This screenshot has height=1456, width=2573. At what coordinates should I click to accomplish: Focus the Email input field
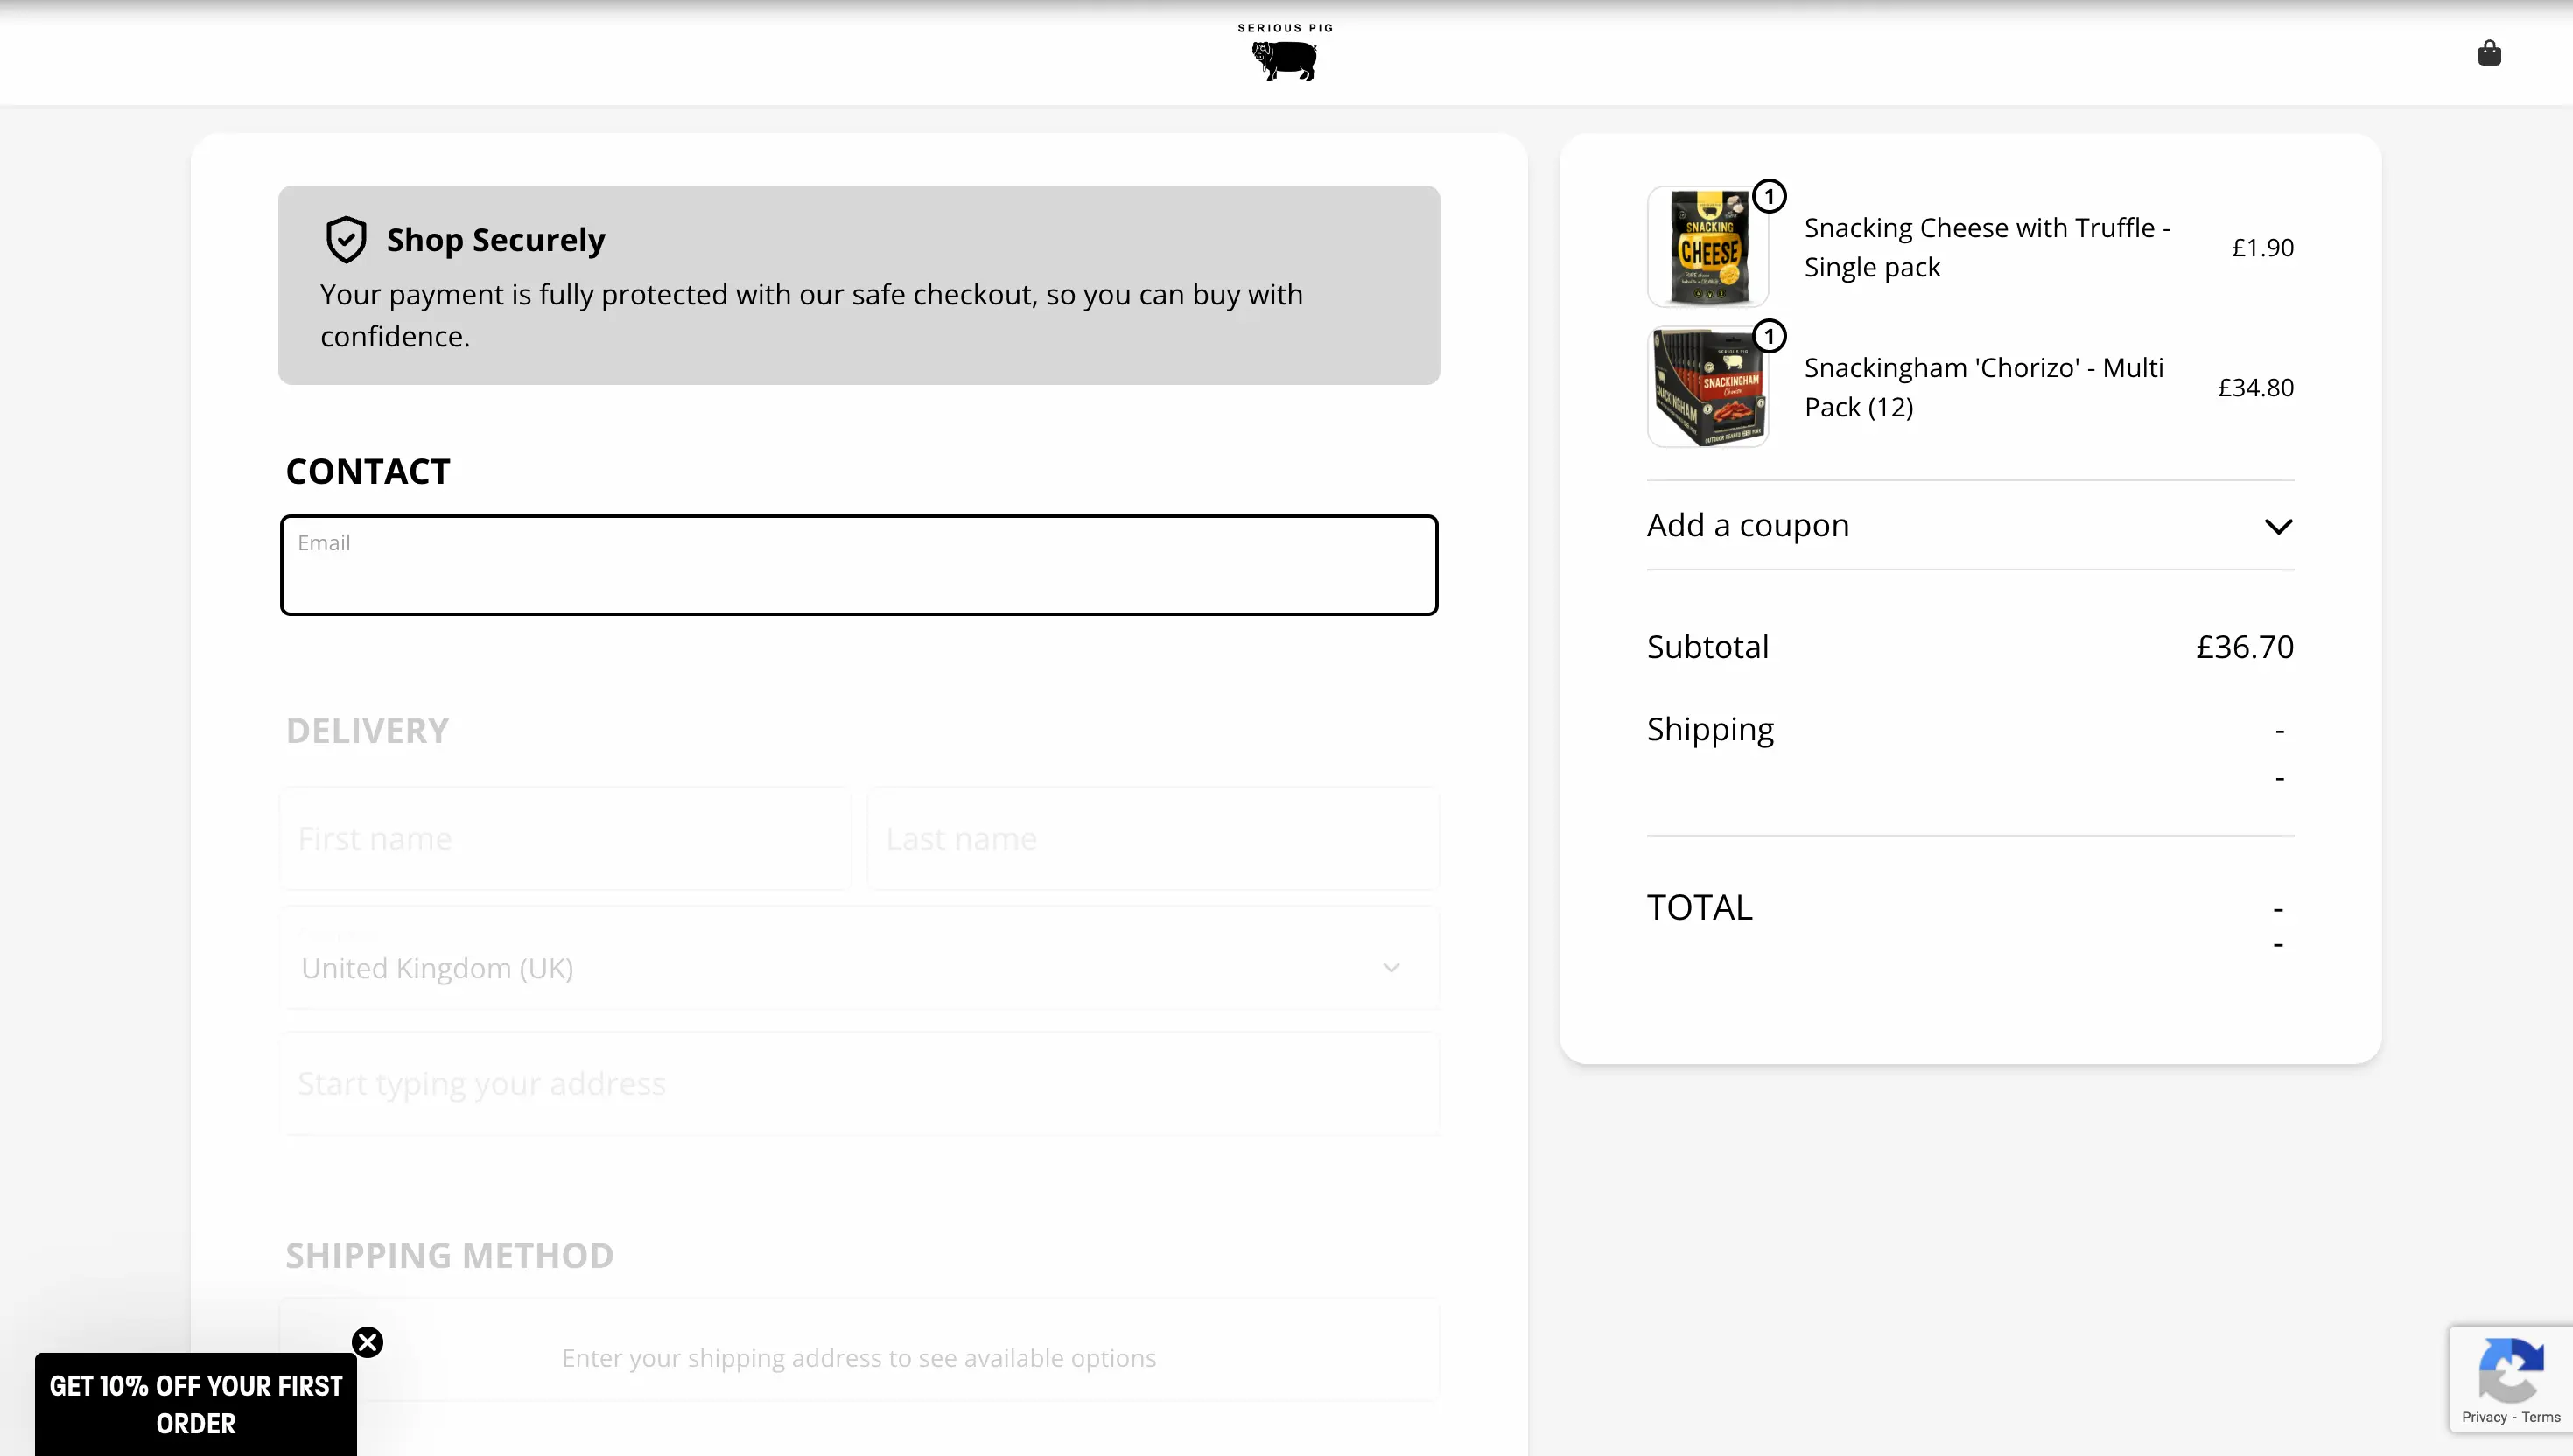click(859, 566)
